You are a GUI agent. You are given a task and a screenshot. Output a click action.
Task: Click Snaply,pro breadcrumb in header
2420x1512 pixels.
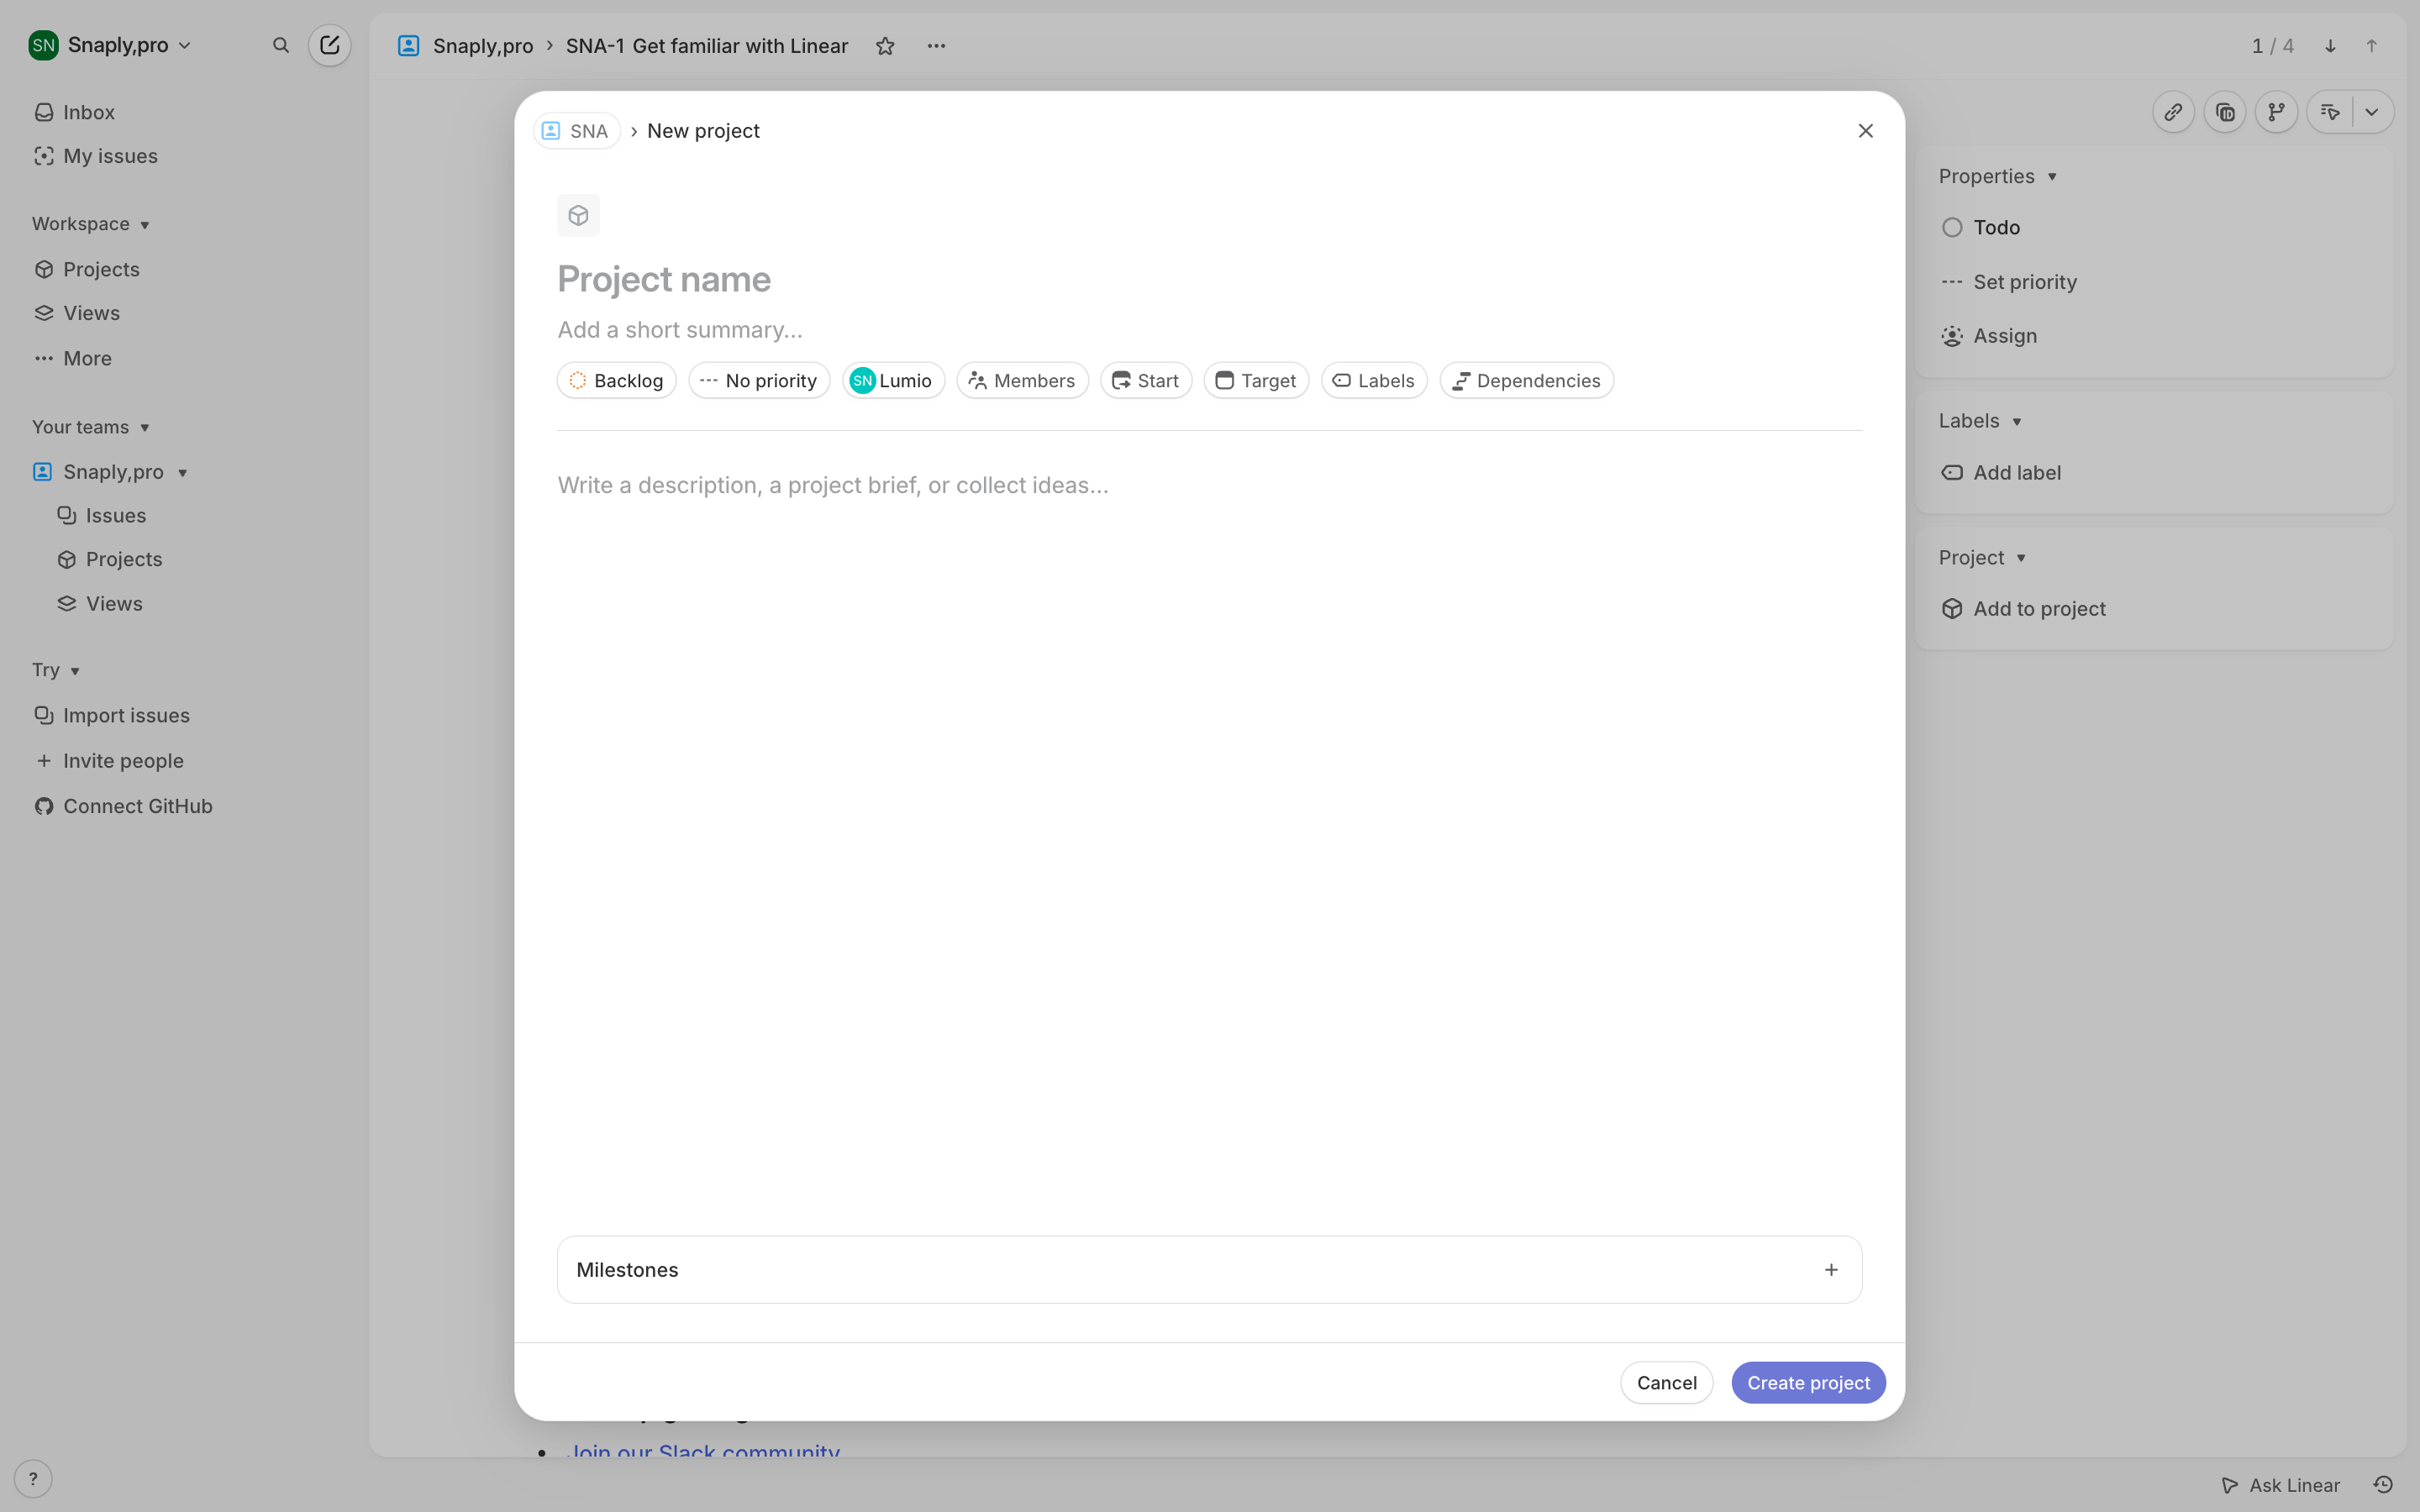click(x=483, y=46)
